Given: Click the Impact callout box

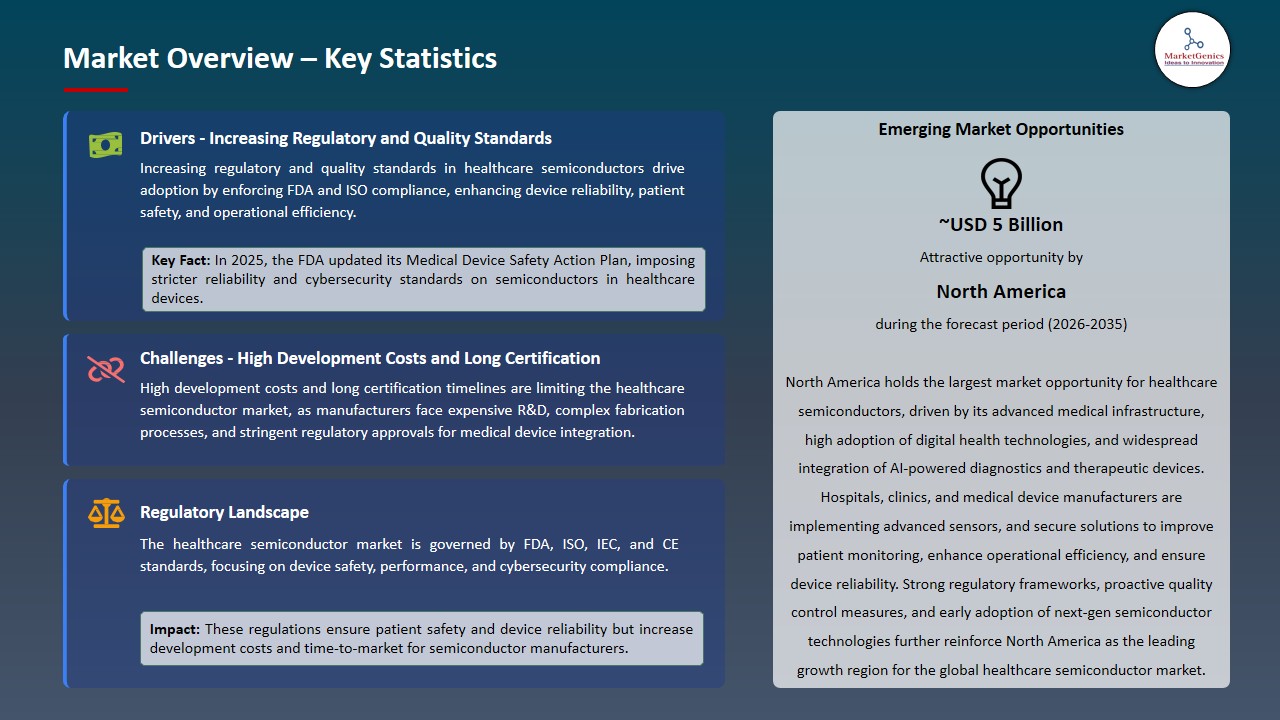Looking at the screenshot, I should tap(423, 637).
